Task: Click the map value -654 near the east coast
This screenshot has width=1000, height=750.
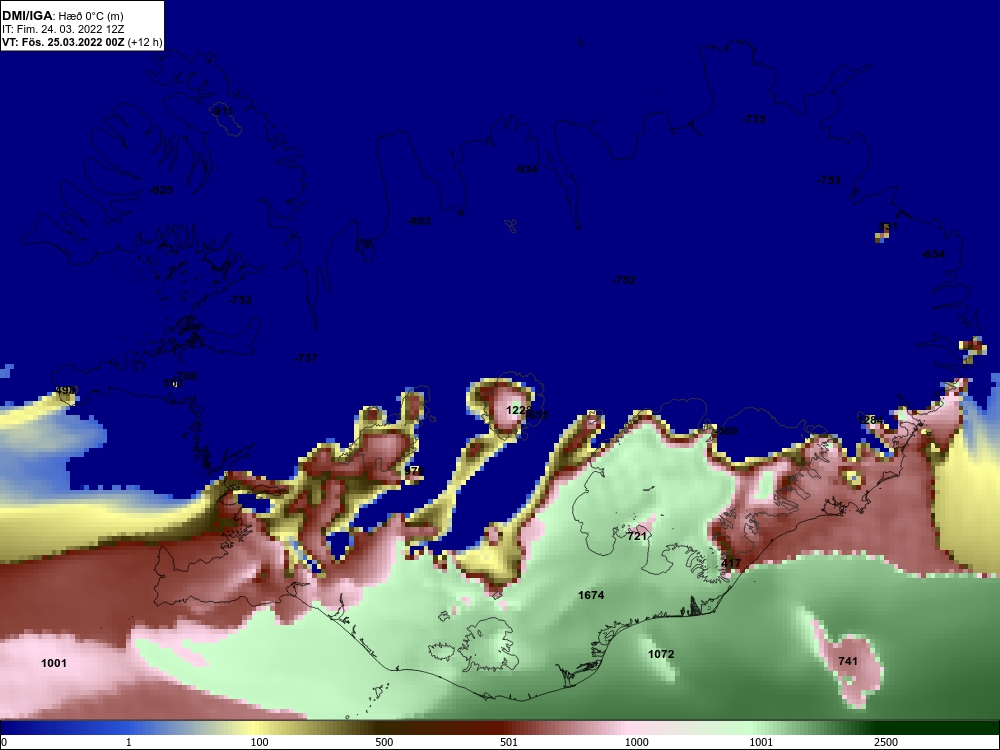Action: 933,254
